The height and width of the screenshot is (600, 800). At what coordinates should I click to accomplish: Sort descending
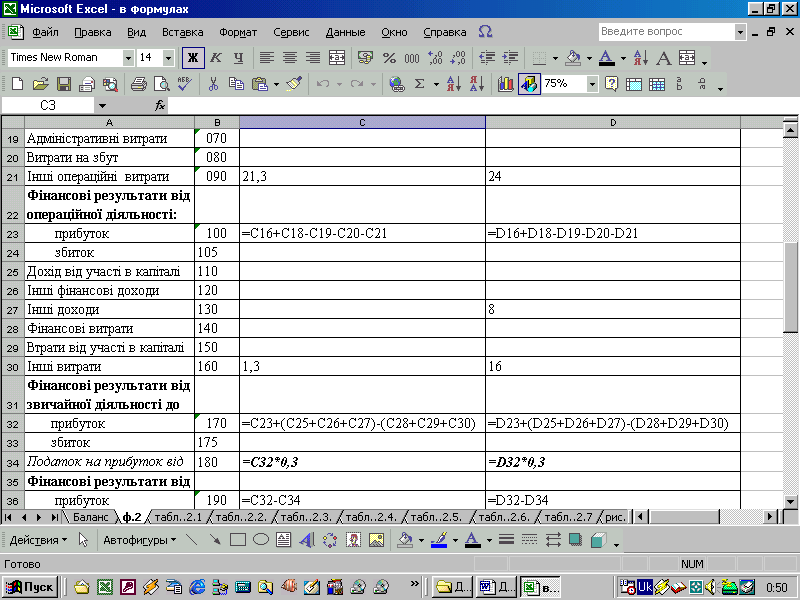(477, 84)
